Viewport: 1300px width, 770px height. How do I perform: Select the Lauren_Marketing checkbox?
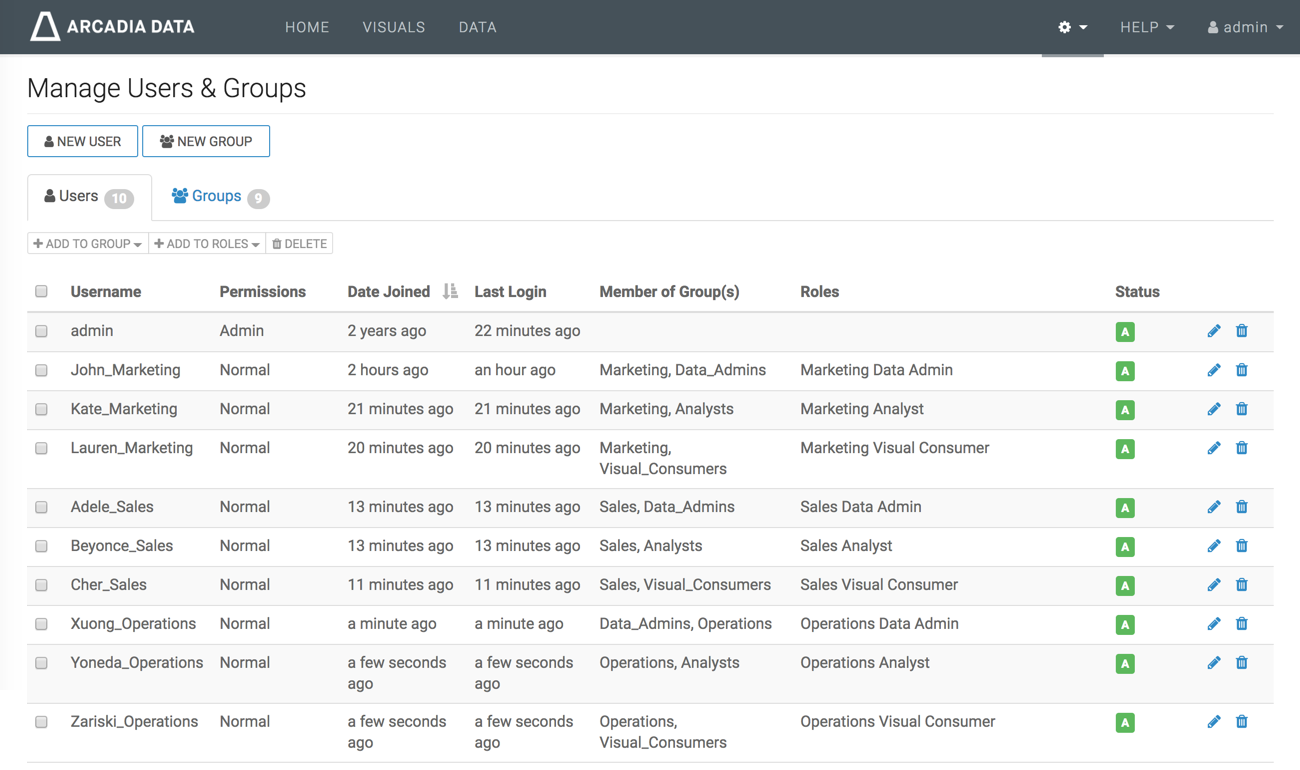(41, 448)
